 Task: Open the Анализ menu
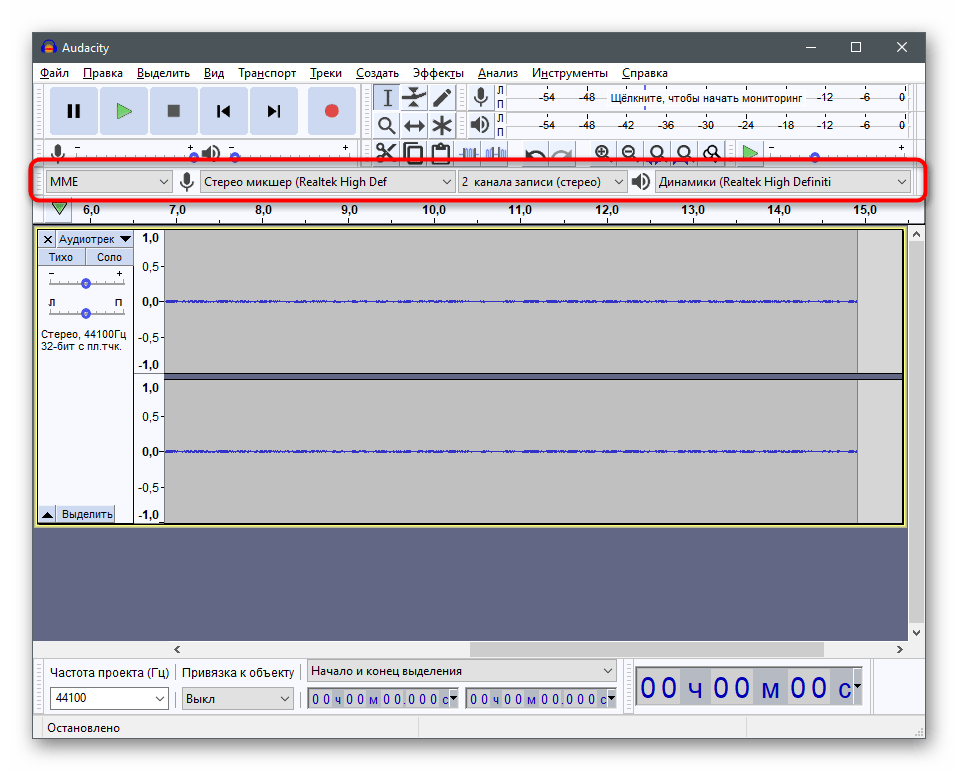pyautogui.click(x=498, y=73)
